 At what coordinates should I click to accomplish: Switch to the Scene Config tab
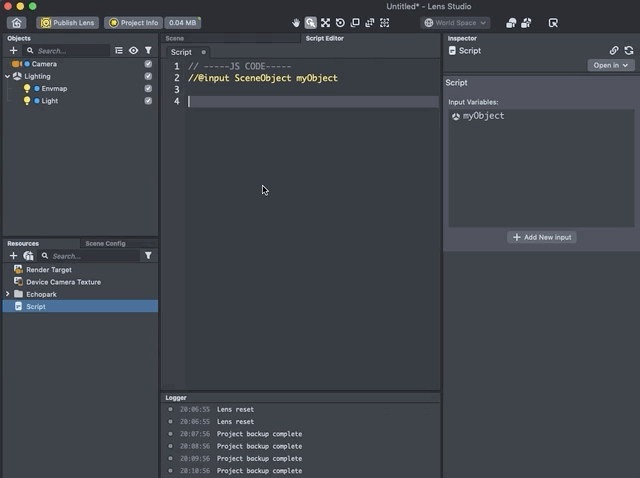point(105,243)
